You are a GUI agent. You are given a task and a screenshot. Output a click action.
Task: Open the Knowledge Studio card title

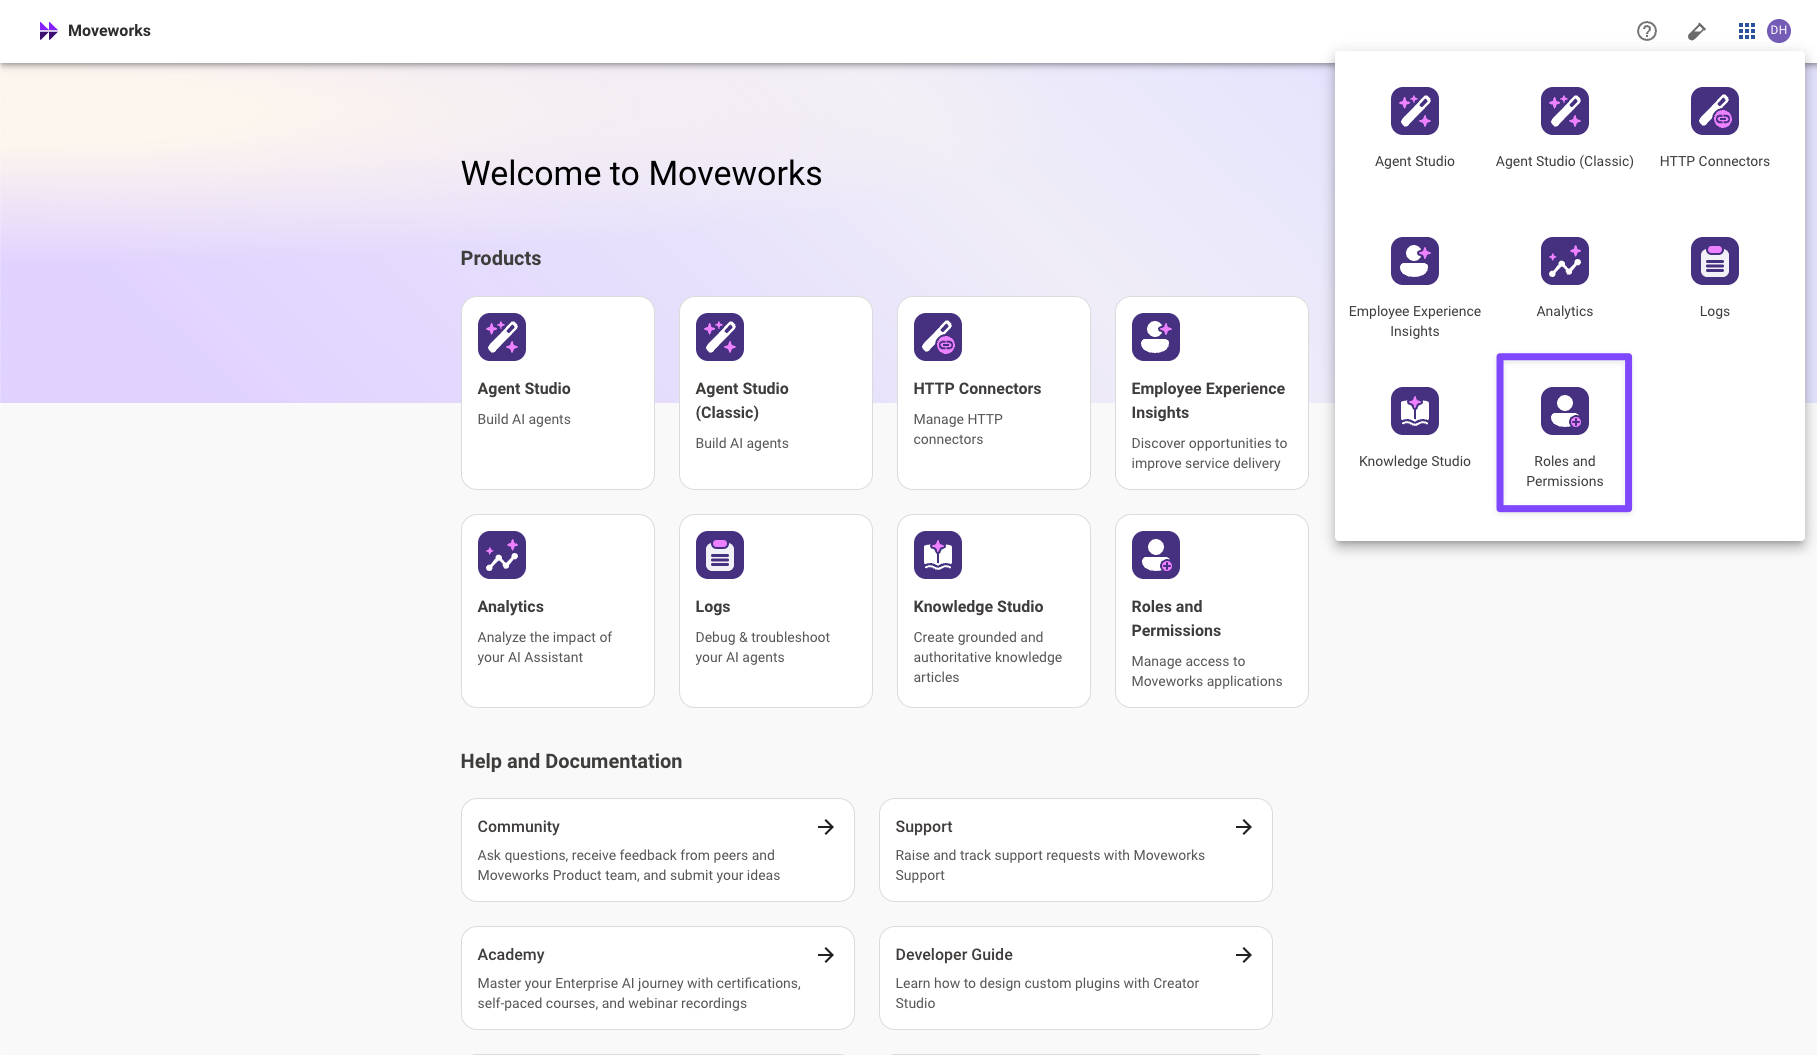tap(978, 607)
